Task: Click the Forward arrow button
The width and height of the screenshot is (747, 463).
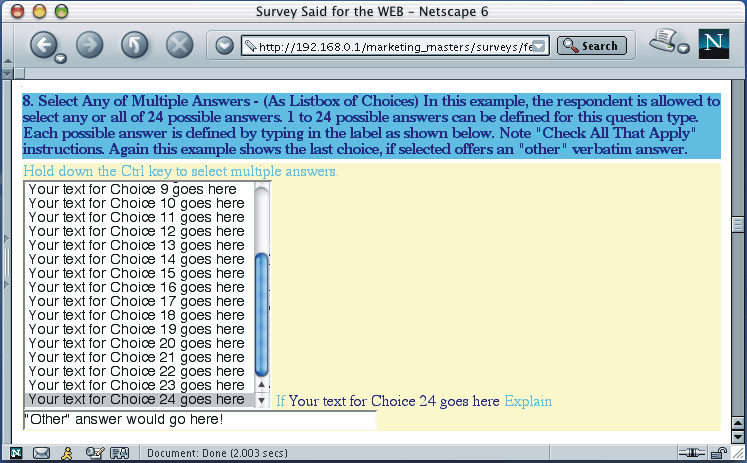Action: pyautogui.click(x=90, y=45)
